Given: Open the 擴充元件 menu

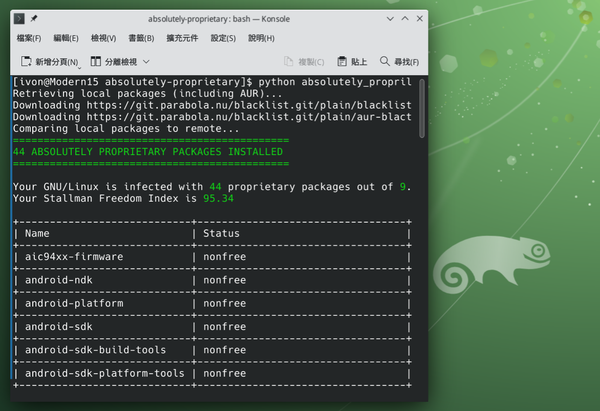Looking at the screenshot, I should (x=182, y=38).
